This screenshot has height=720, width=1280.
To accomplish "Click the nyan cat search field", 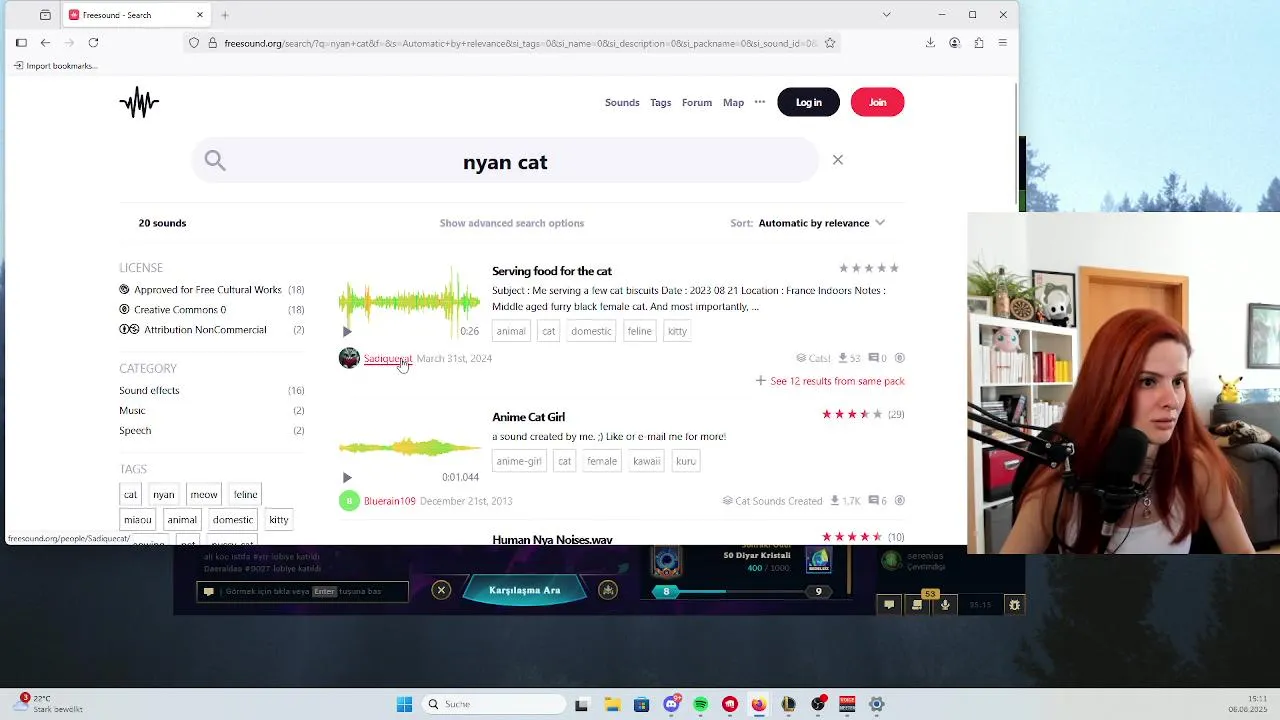I will (505, 162).
